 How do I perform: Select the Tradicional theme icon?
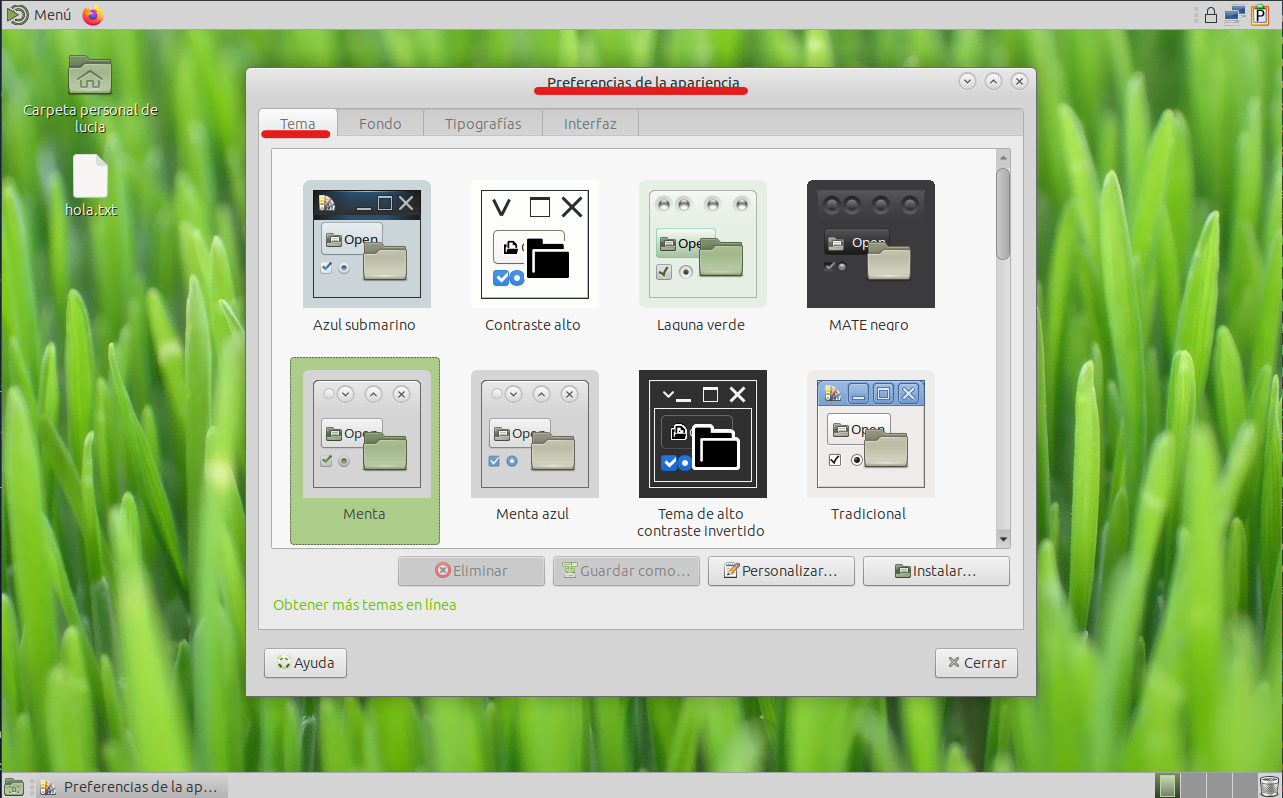(x=870, y=434)
